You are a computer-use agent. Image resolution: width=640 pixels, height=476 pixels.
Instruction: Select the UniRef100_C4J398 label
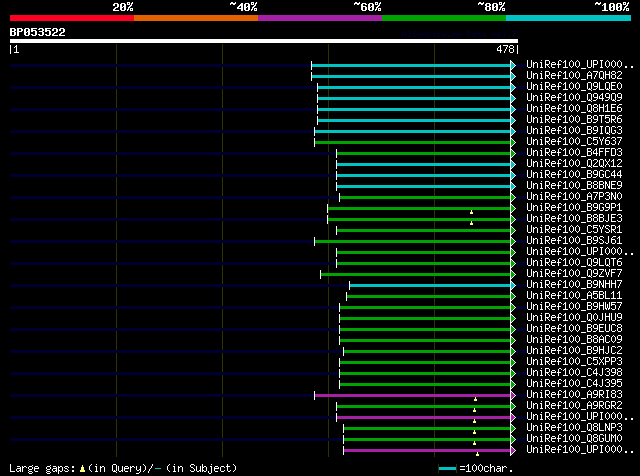click(574, 373)
